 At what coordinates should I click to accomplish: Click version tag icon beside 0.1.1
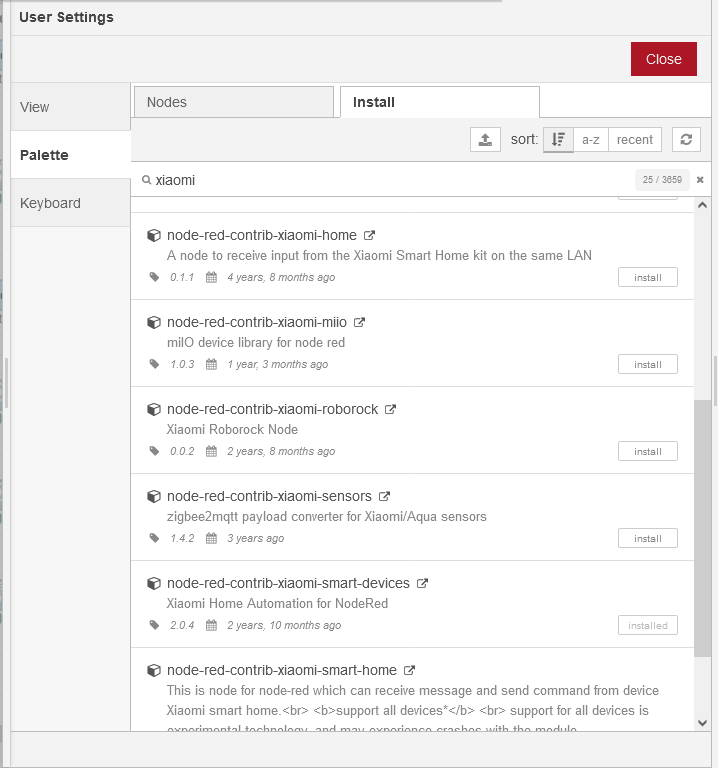coord(154,277)
